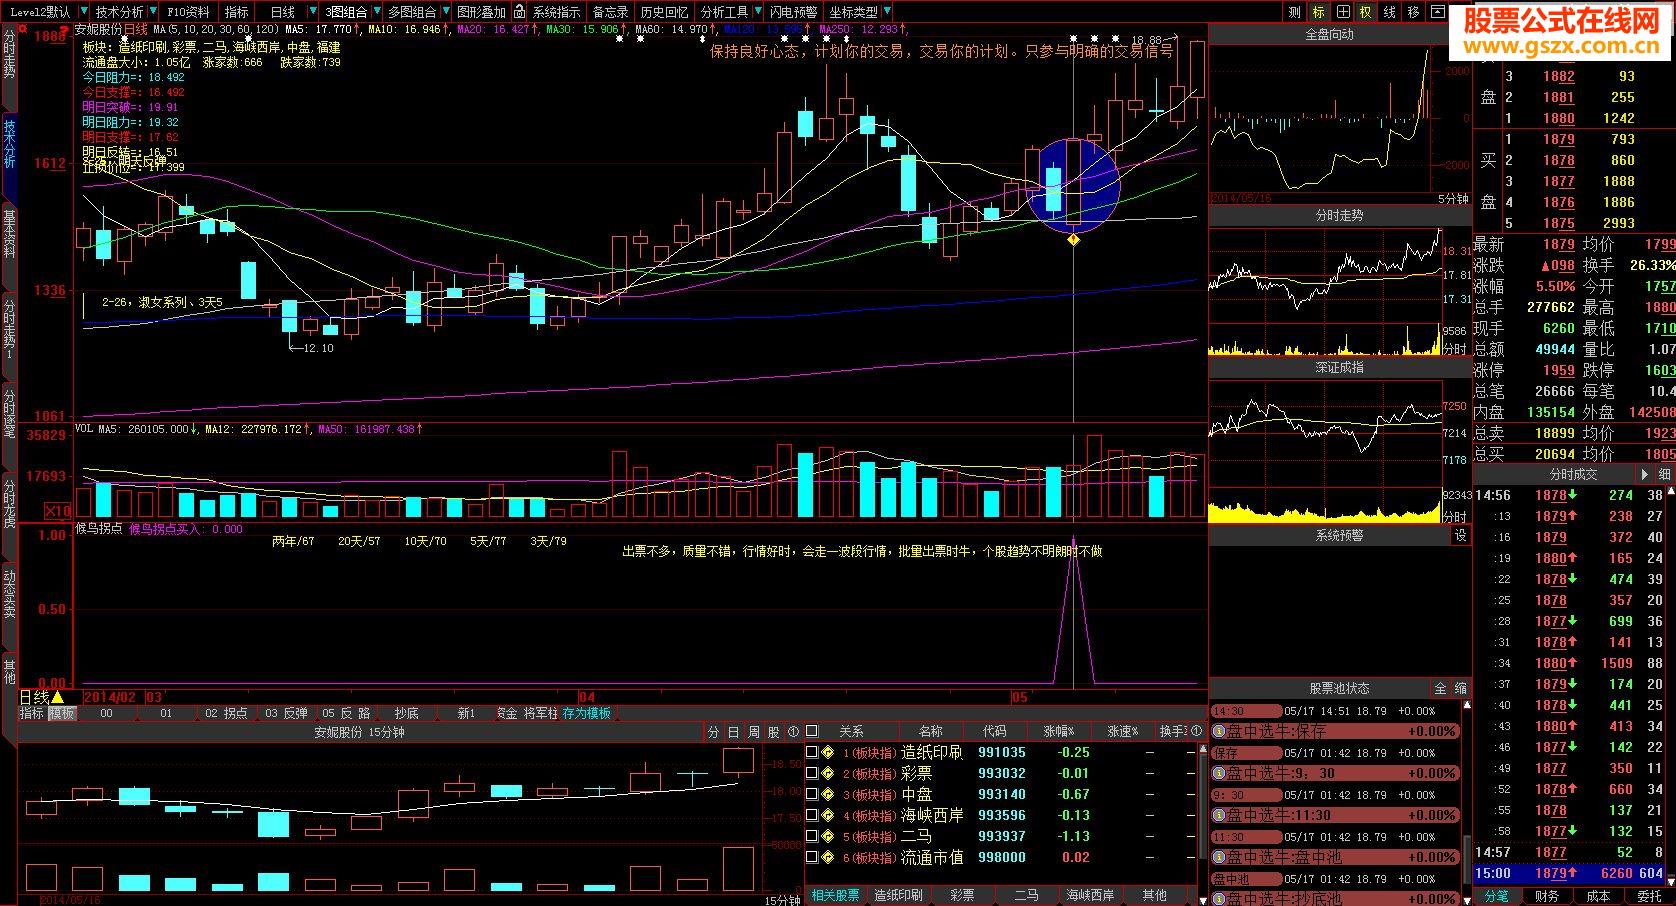
Task: Open the F10资料 menu
Action: click(188, 12)
